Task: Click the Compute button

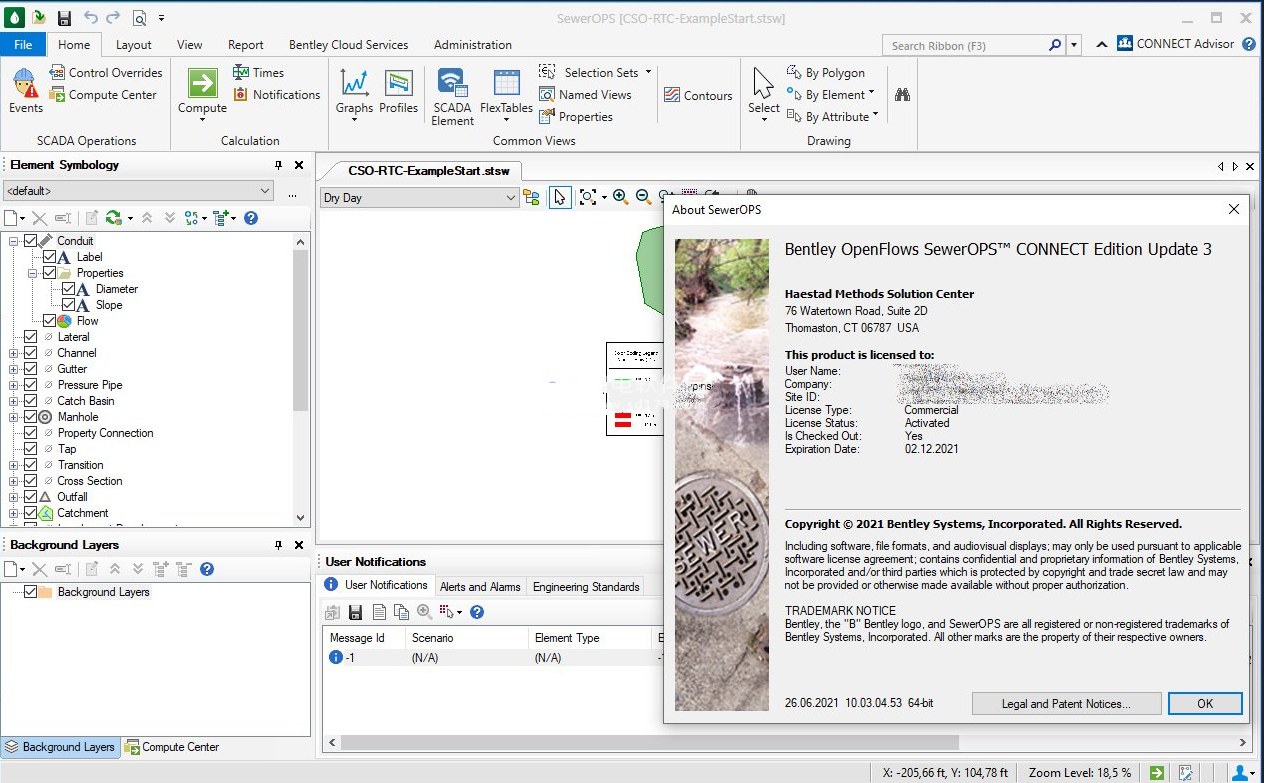Action: point(202,95)
